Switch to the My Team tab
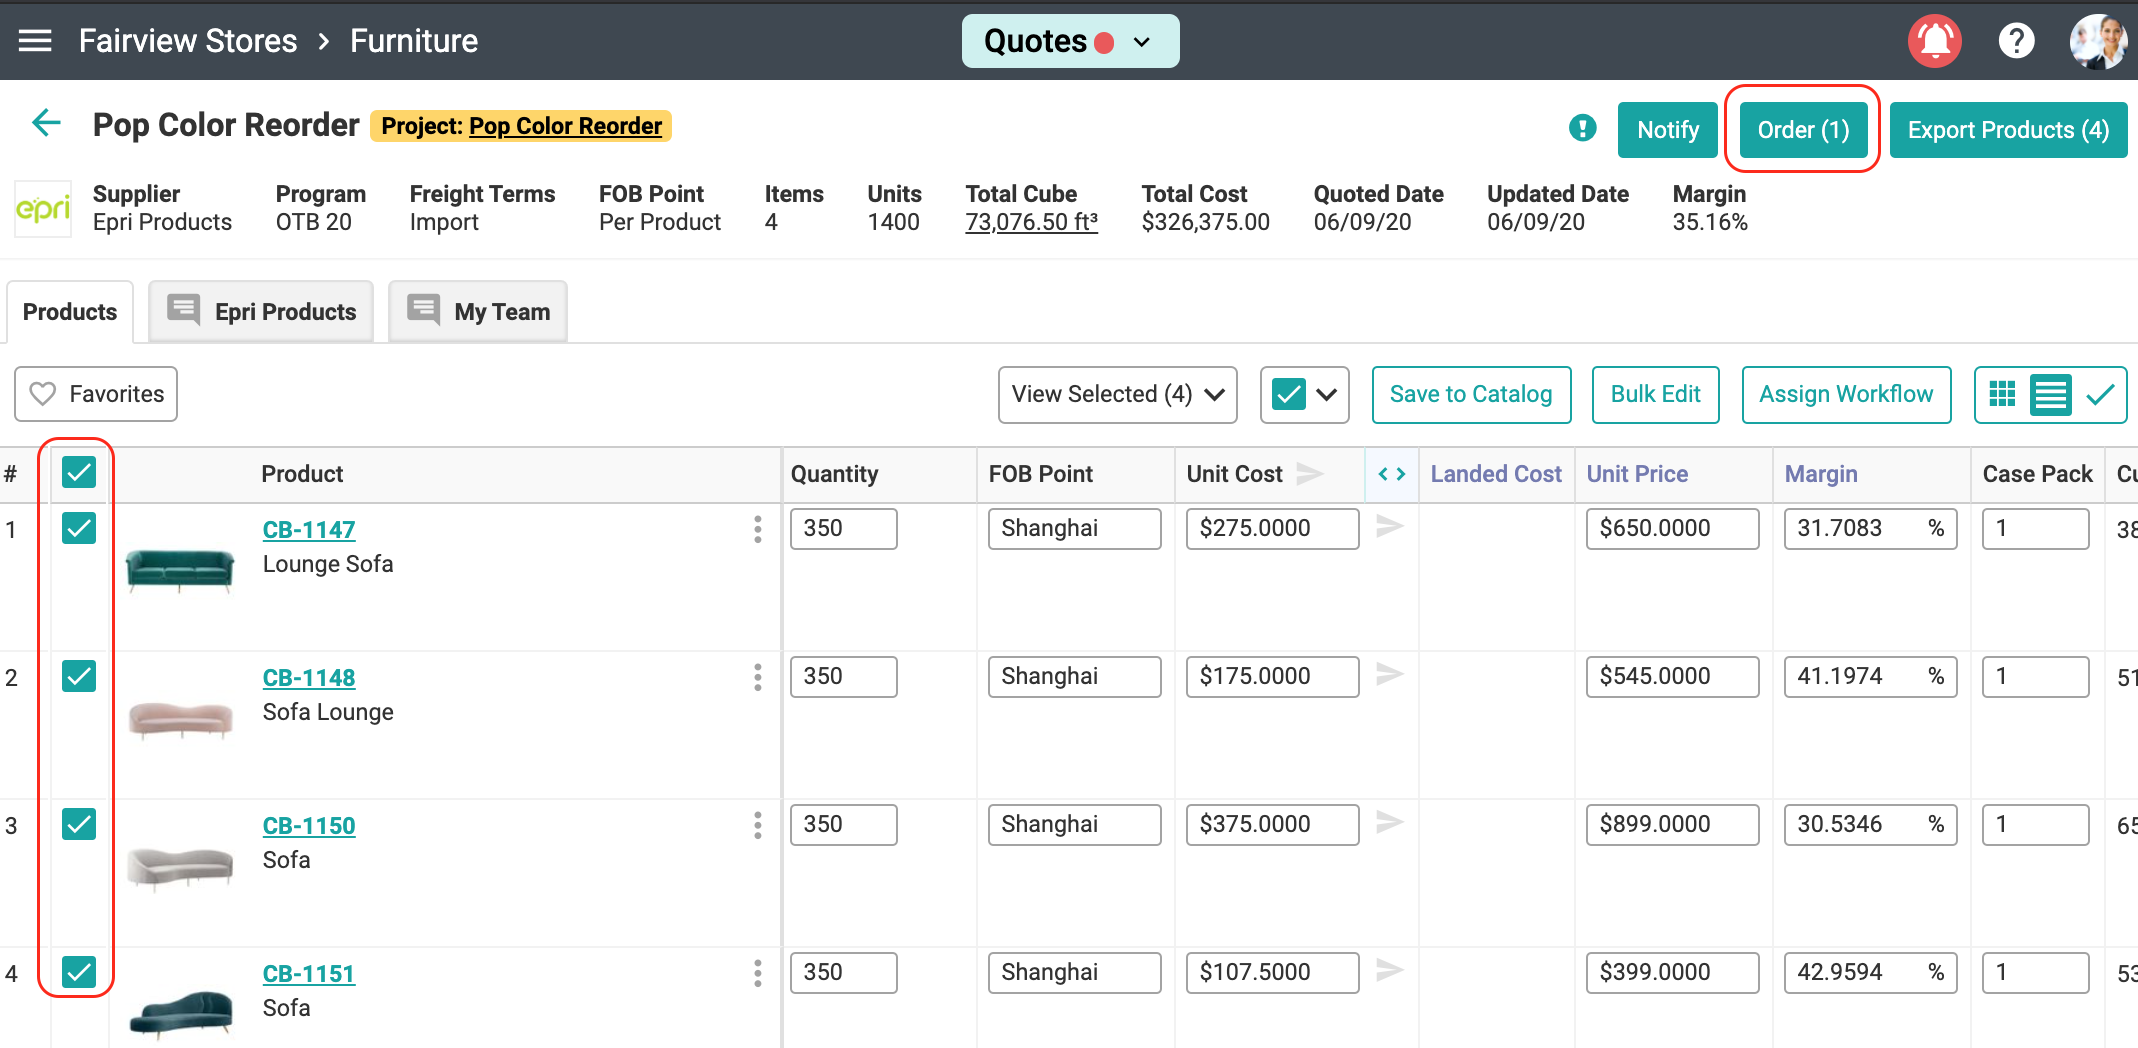The height and width of the screenshot is (1048, 2138). pos(479,312)
